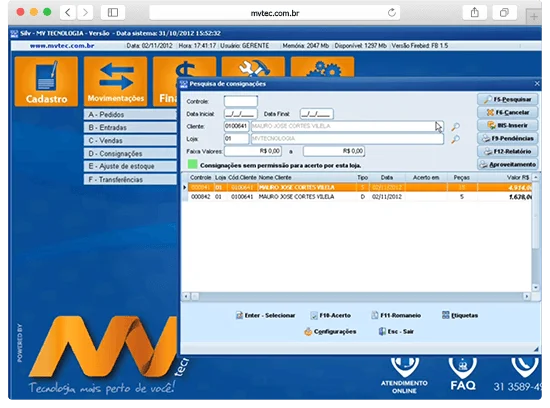550x408 pixels.
Task: Click the Aproveitamento button
Action: (508, 165)
